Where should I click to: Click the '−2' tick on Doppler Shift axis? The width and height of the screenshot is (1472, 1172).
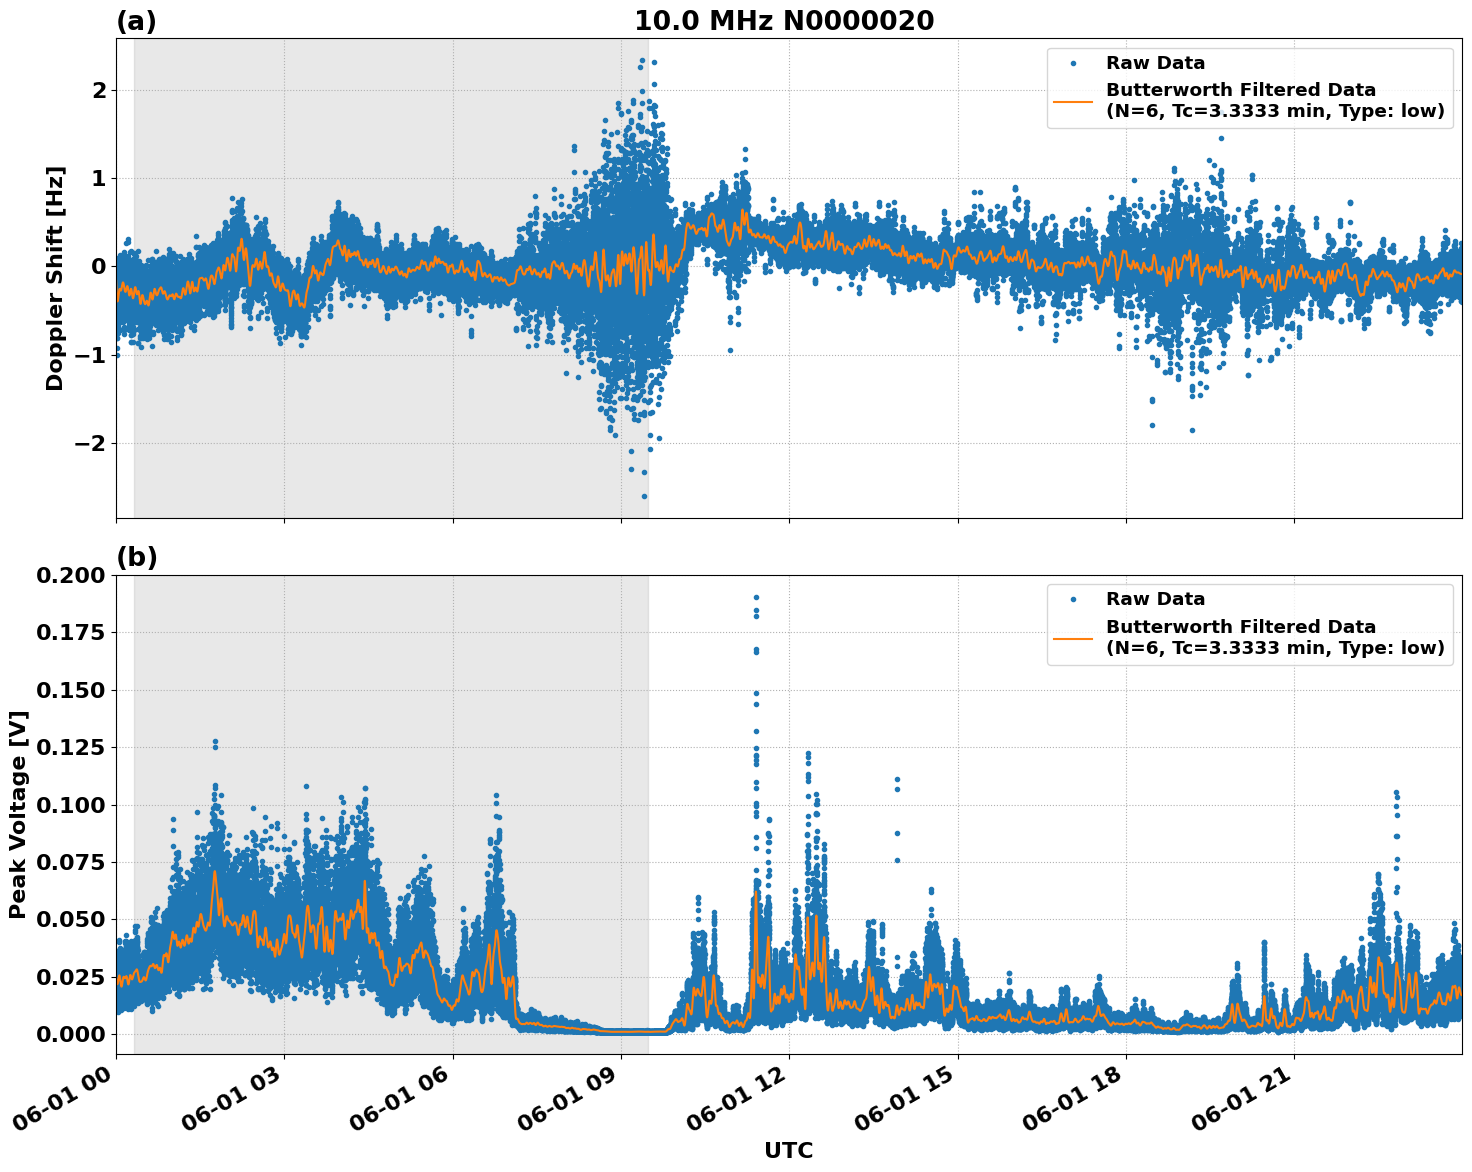click(91, 443)
